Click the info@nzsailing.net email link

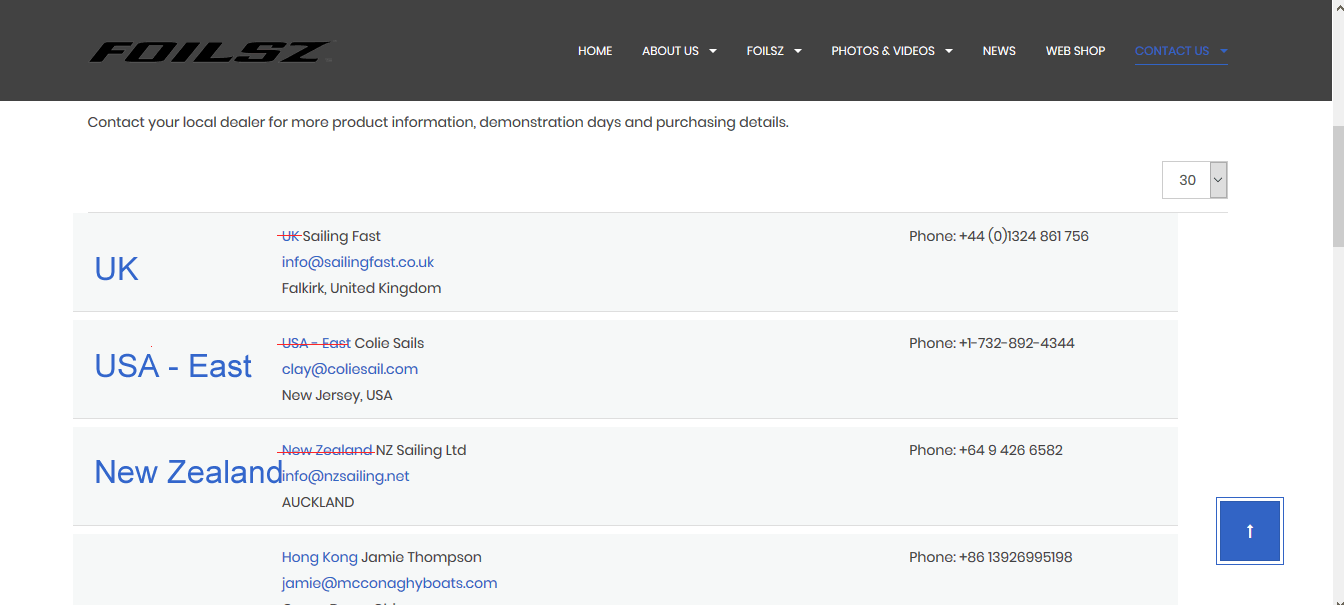346,476
